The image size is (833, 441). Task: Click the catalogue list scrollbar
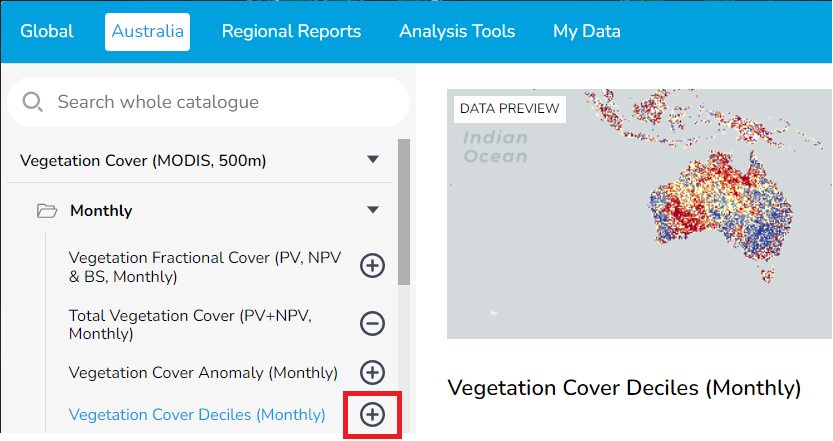[x=403, y=212]
